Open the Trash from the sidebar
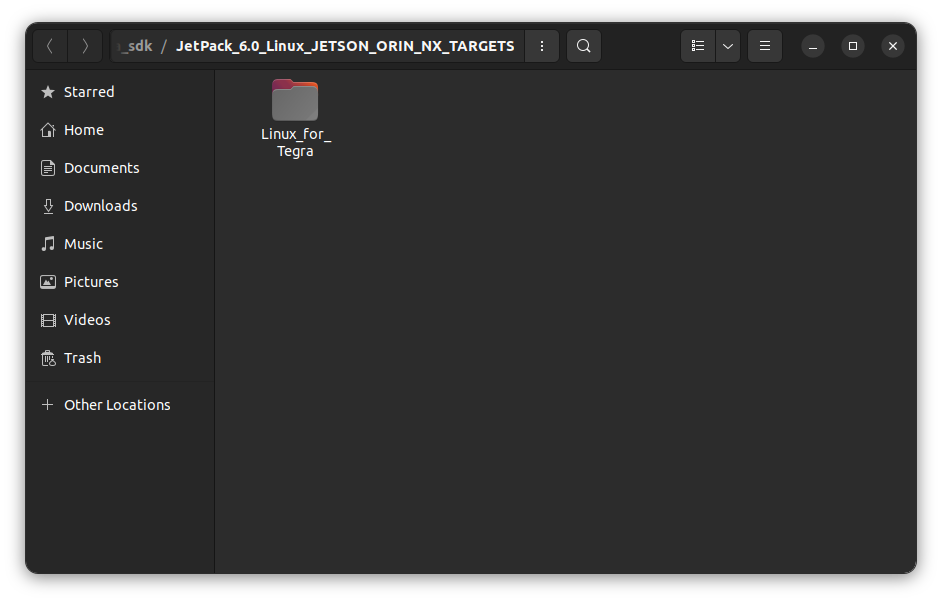This screenshot has height=602, width=942. [81, 357]
